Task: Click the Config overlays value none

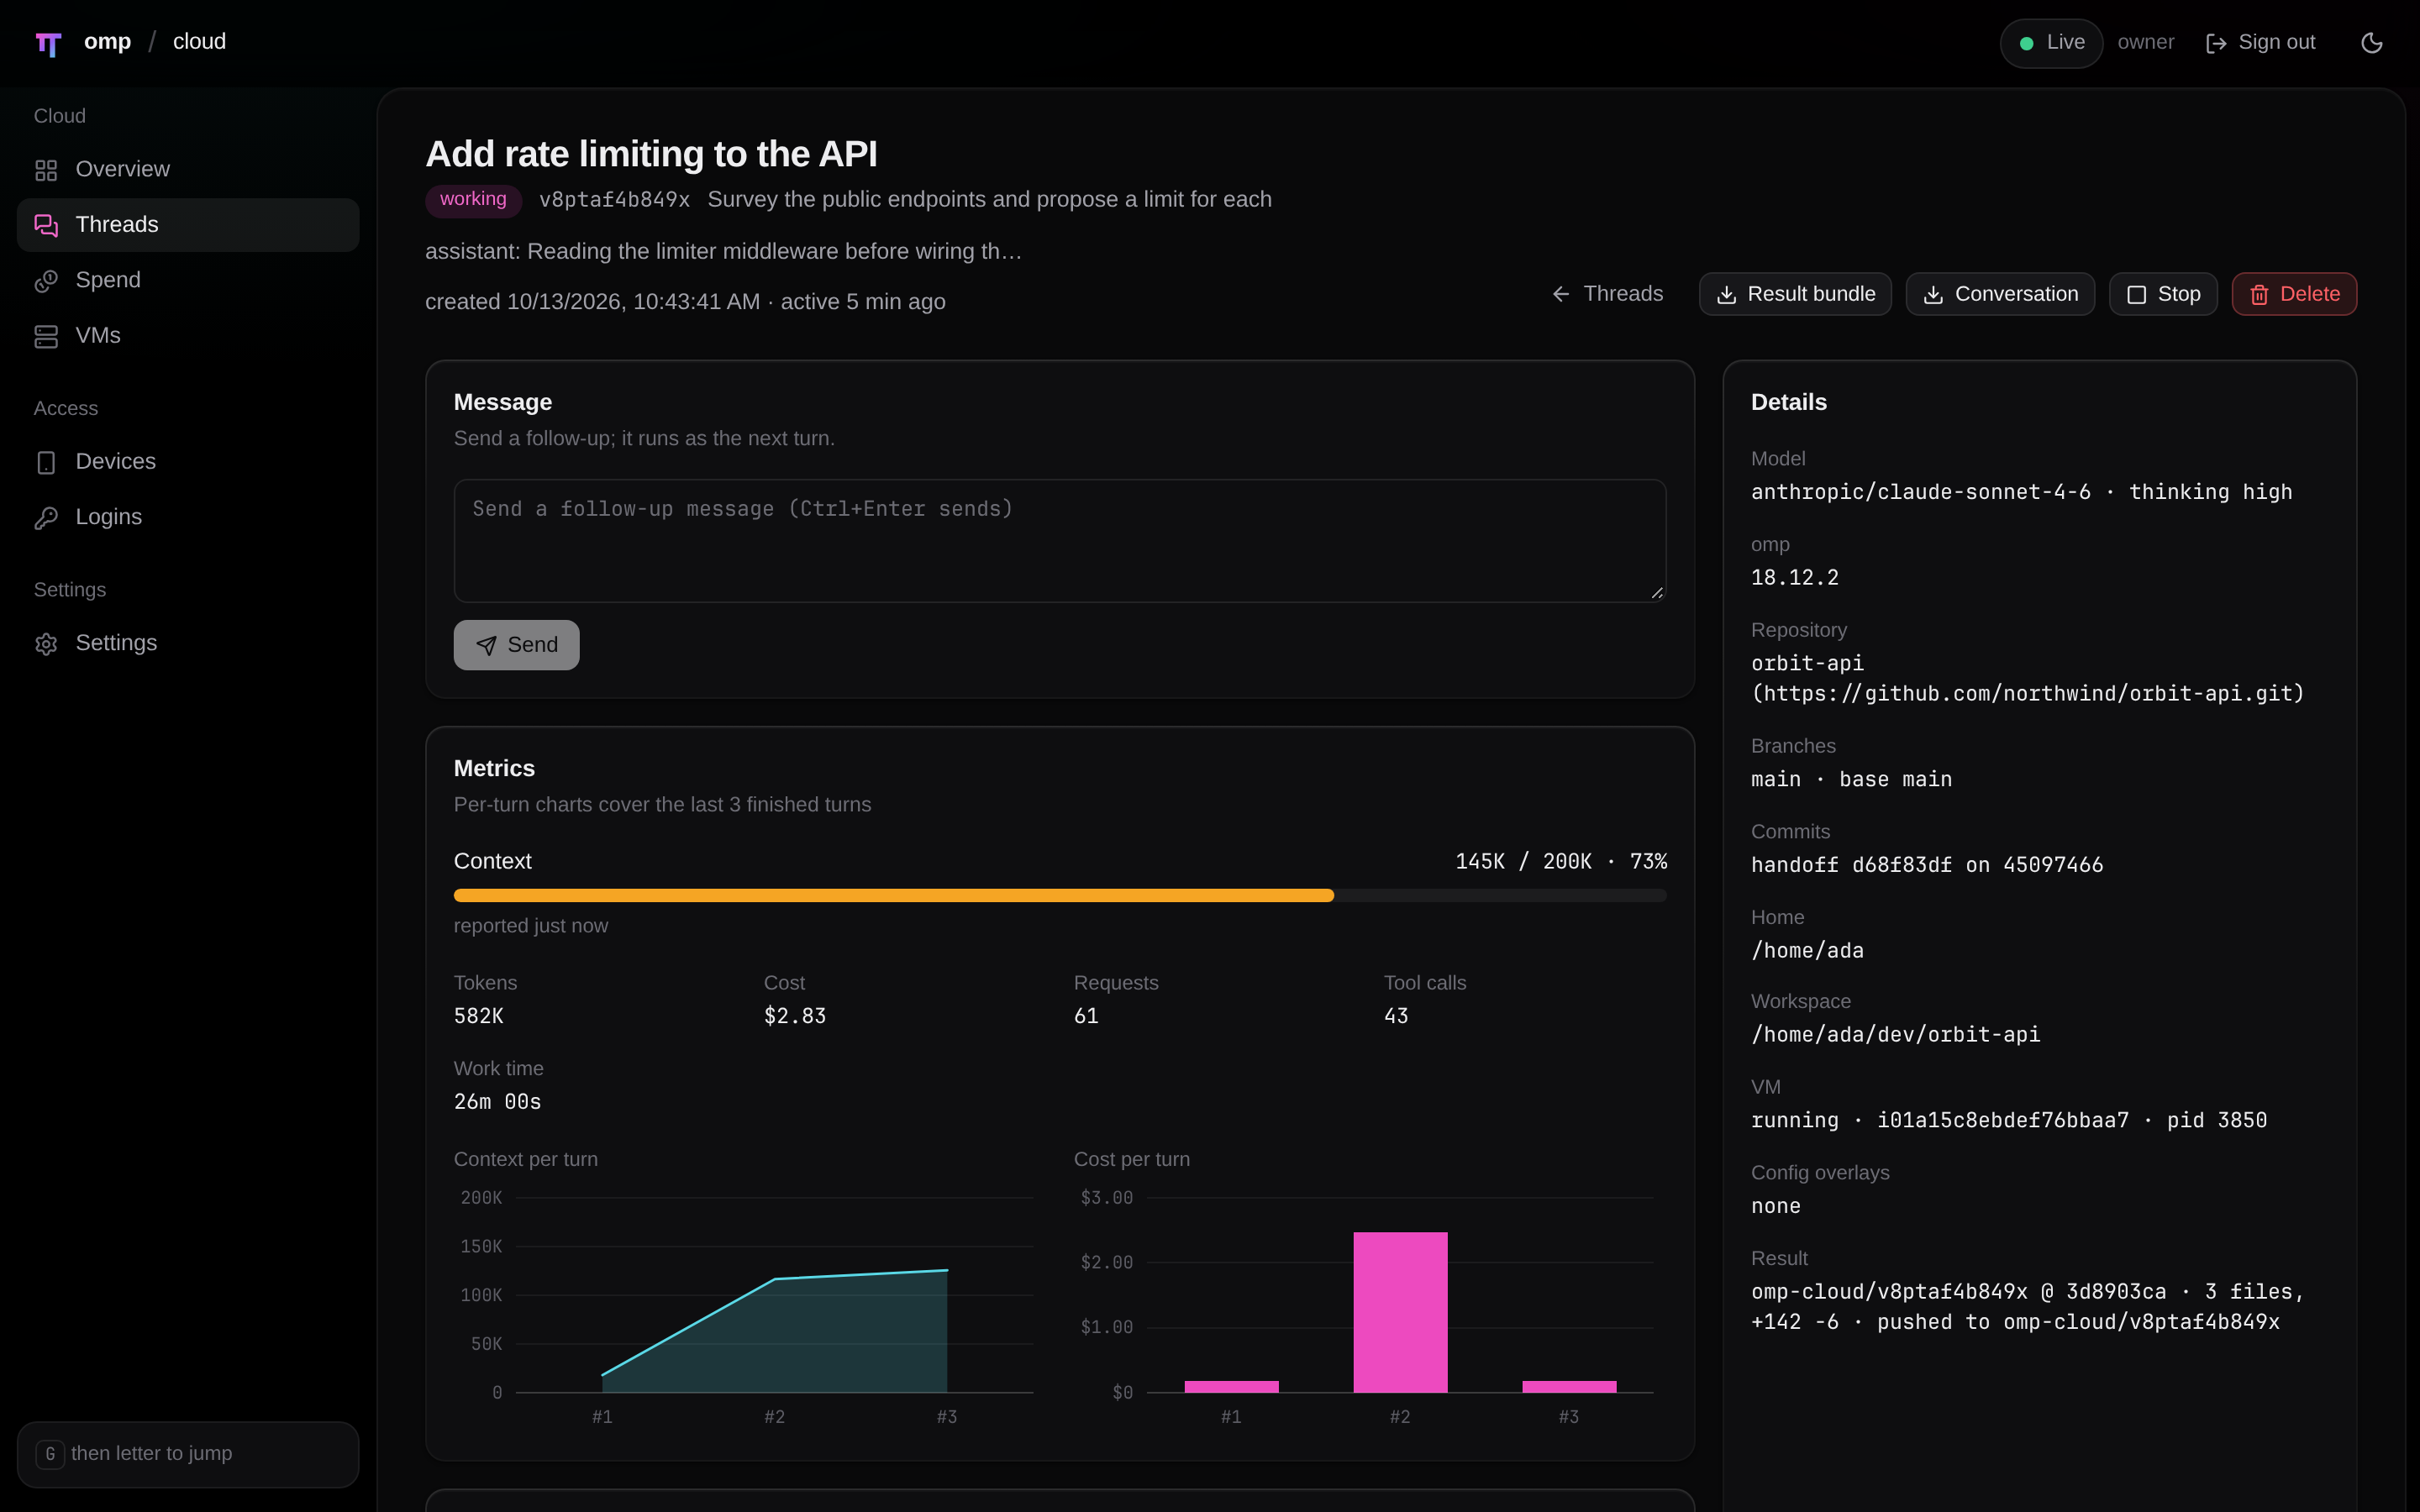Action: (x=1776, y=1207)
